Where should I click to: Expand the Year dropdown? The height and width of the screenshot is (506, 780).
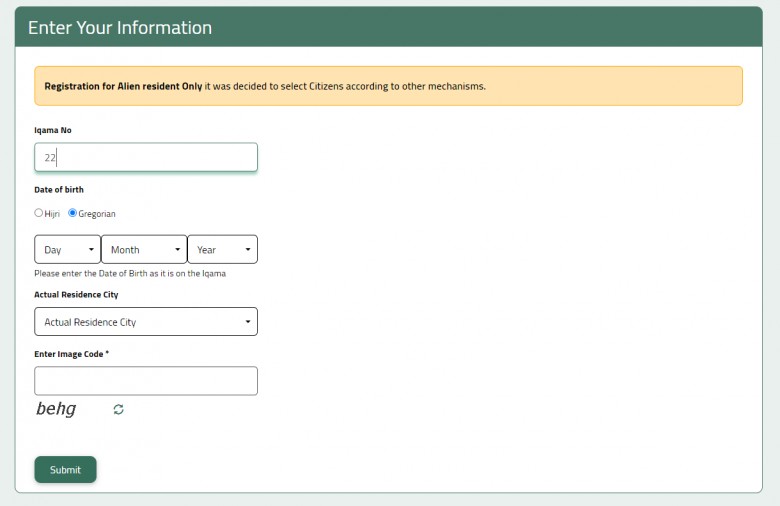pos(222,250)
